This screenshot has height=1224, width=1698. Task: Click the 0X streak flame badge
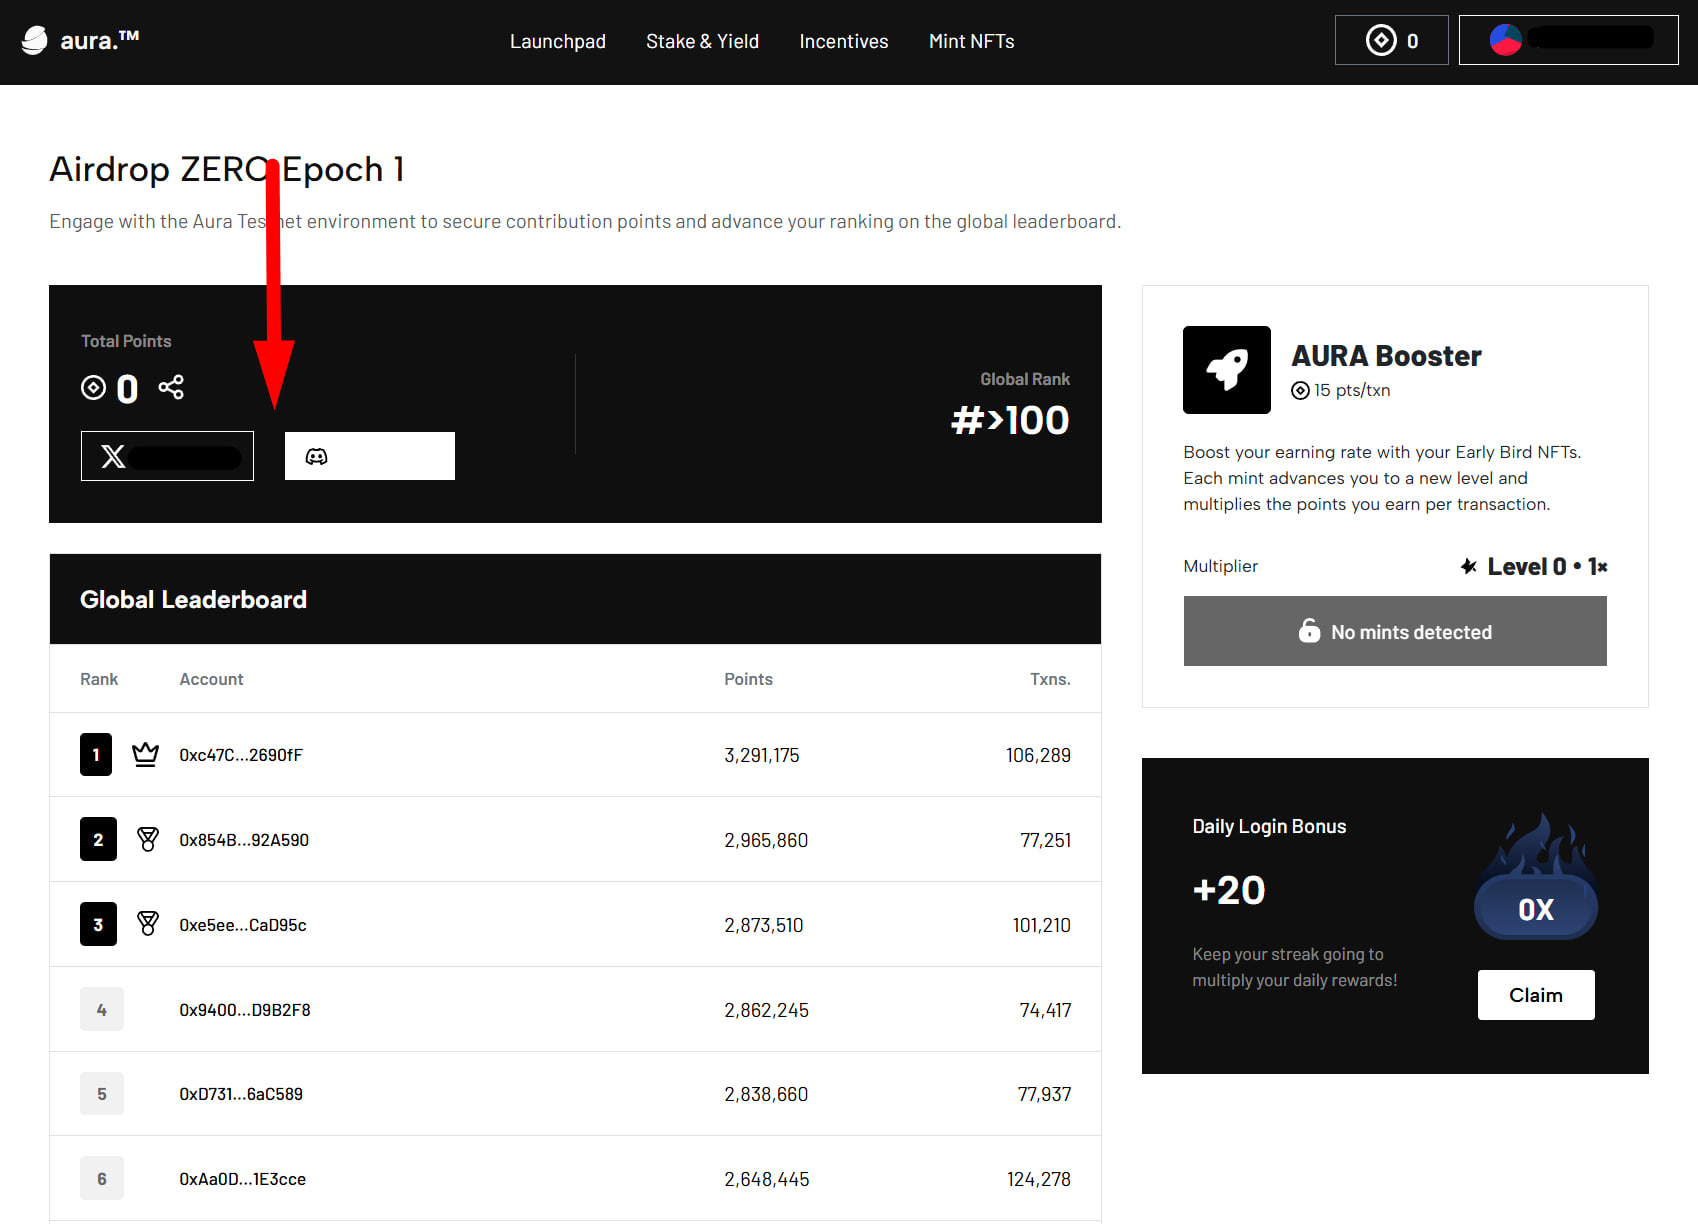[1536, 878]
